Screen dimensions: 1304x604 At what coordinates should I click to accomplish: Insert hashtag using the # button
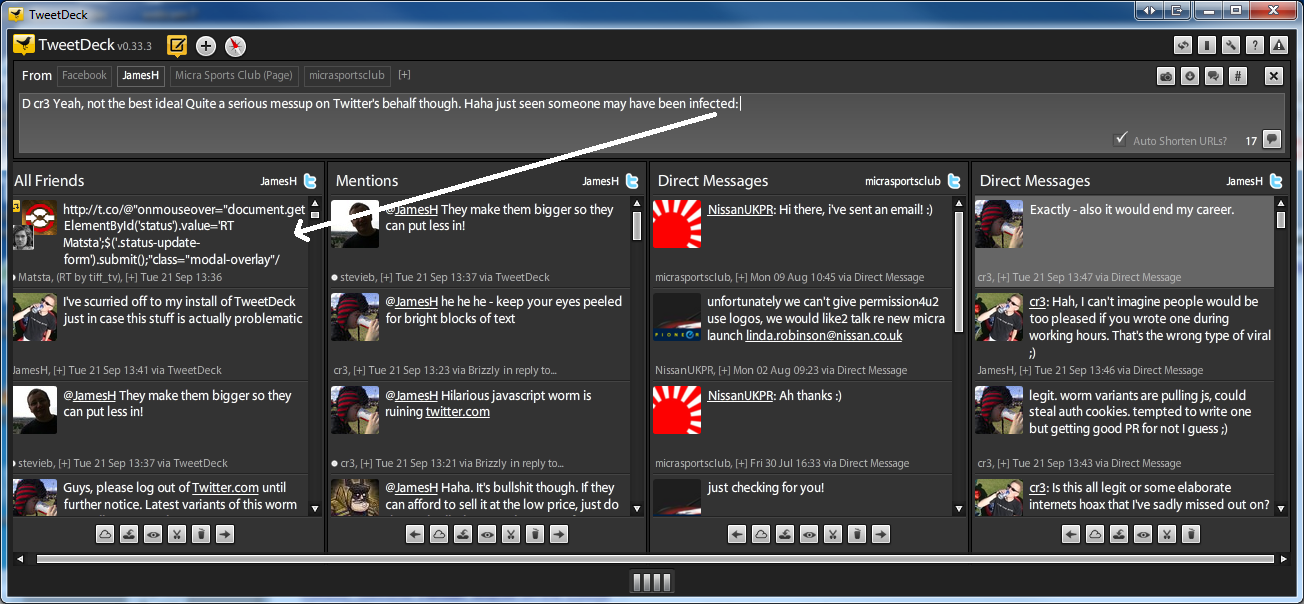[1238, 76]
